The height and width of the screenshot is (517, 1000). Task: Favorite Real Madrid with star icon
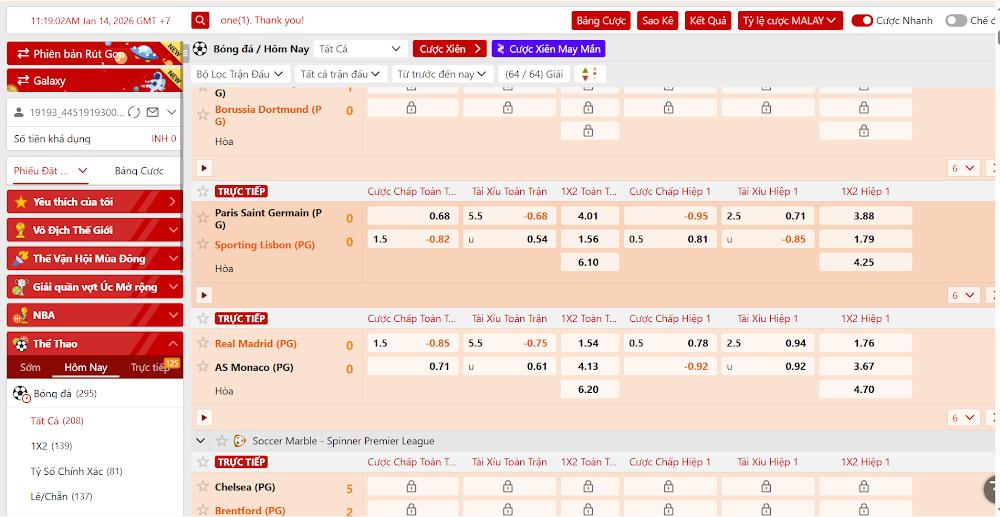coord(203,343)
